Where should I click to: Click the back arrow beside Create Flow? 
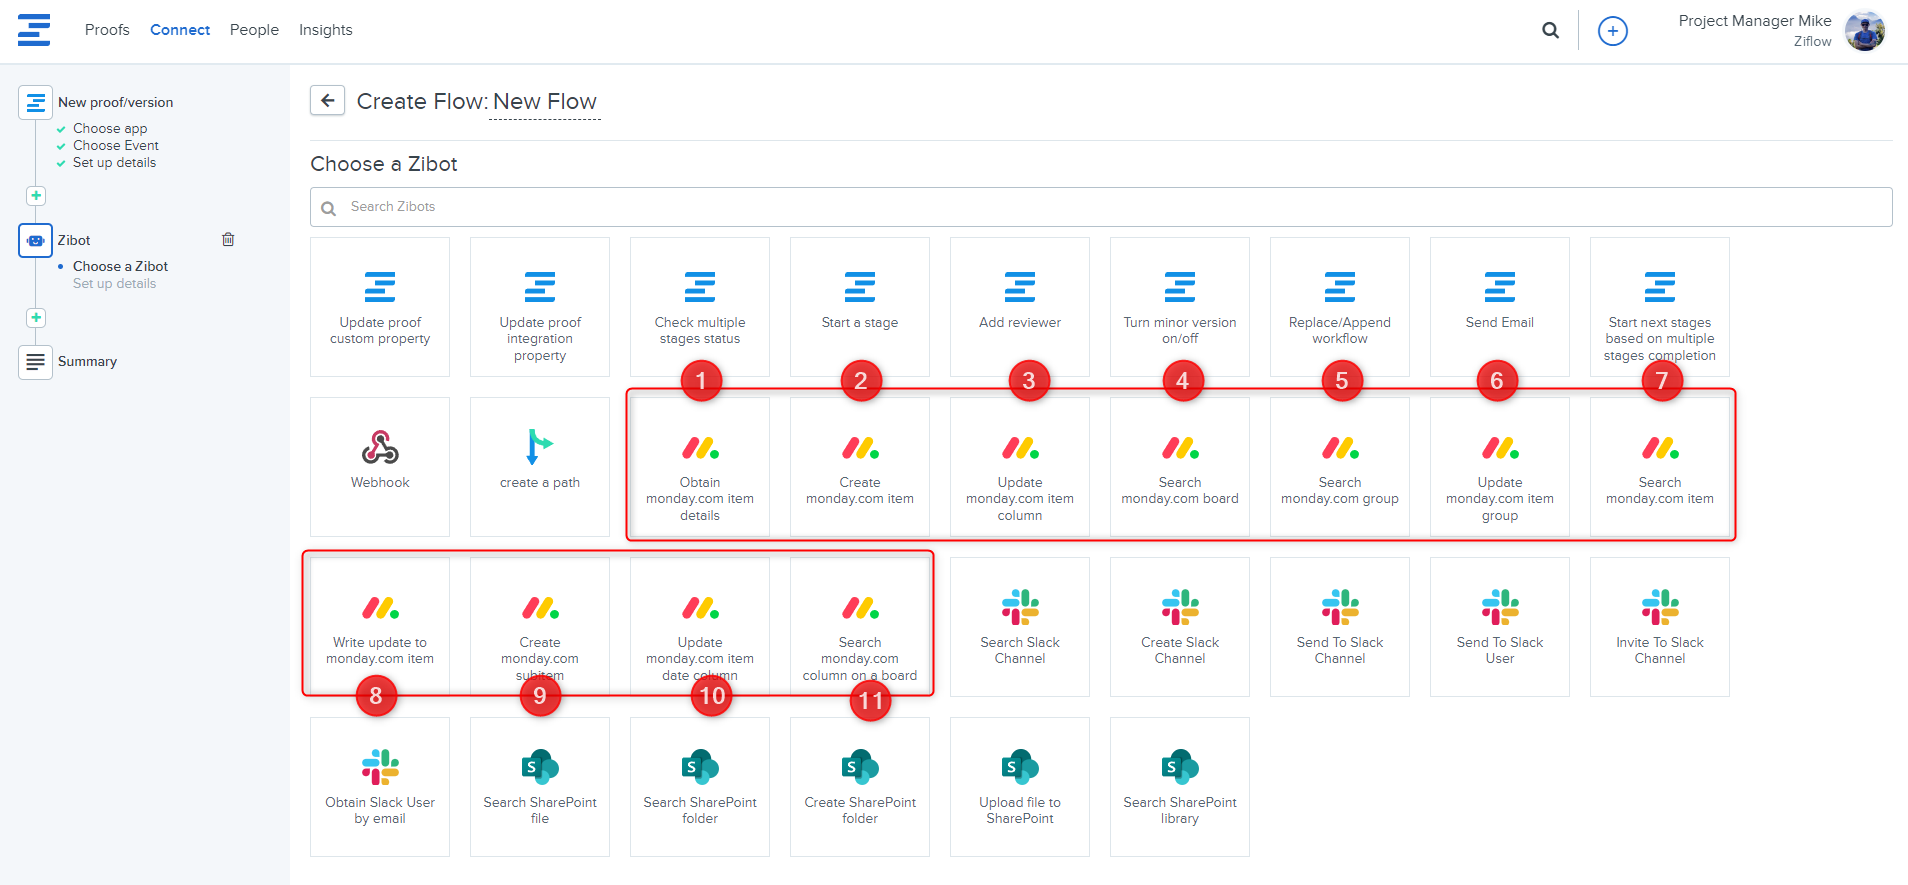point(327,101)
